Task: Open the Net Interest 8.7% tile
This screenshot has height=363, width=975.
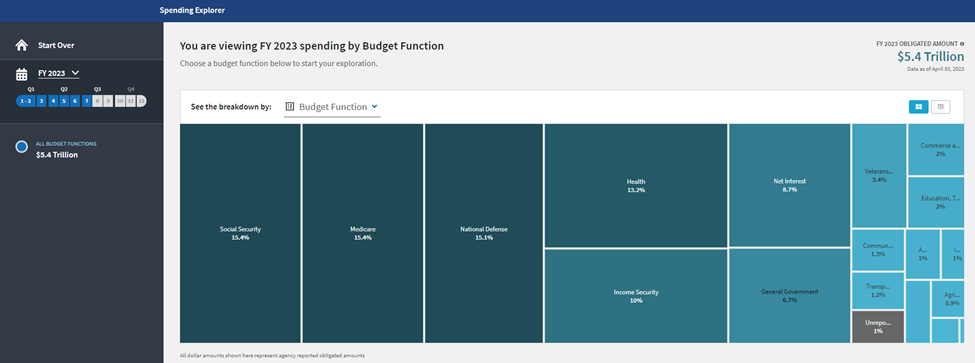Action: pos(790,185)
